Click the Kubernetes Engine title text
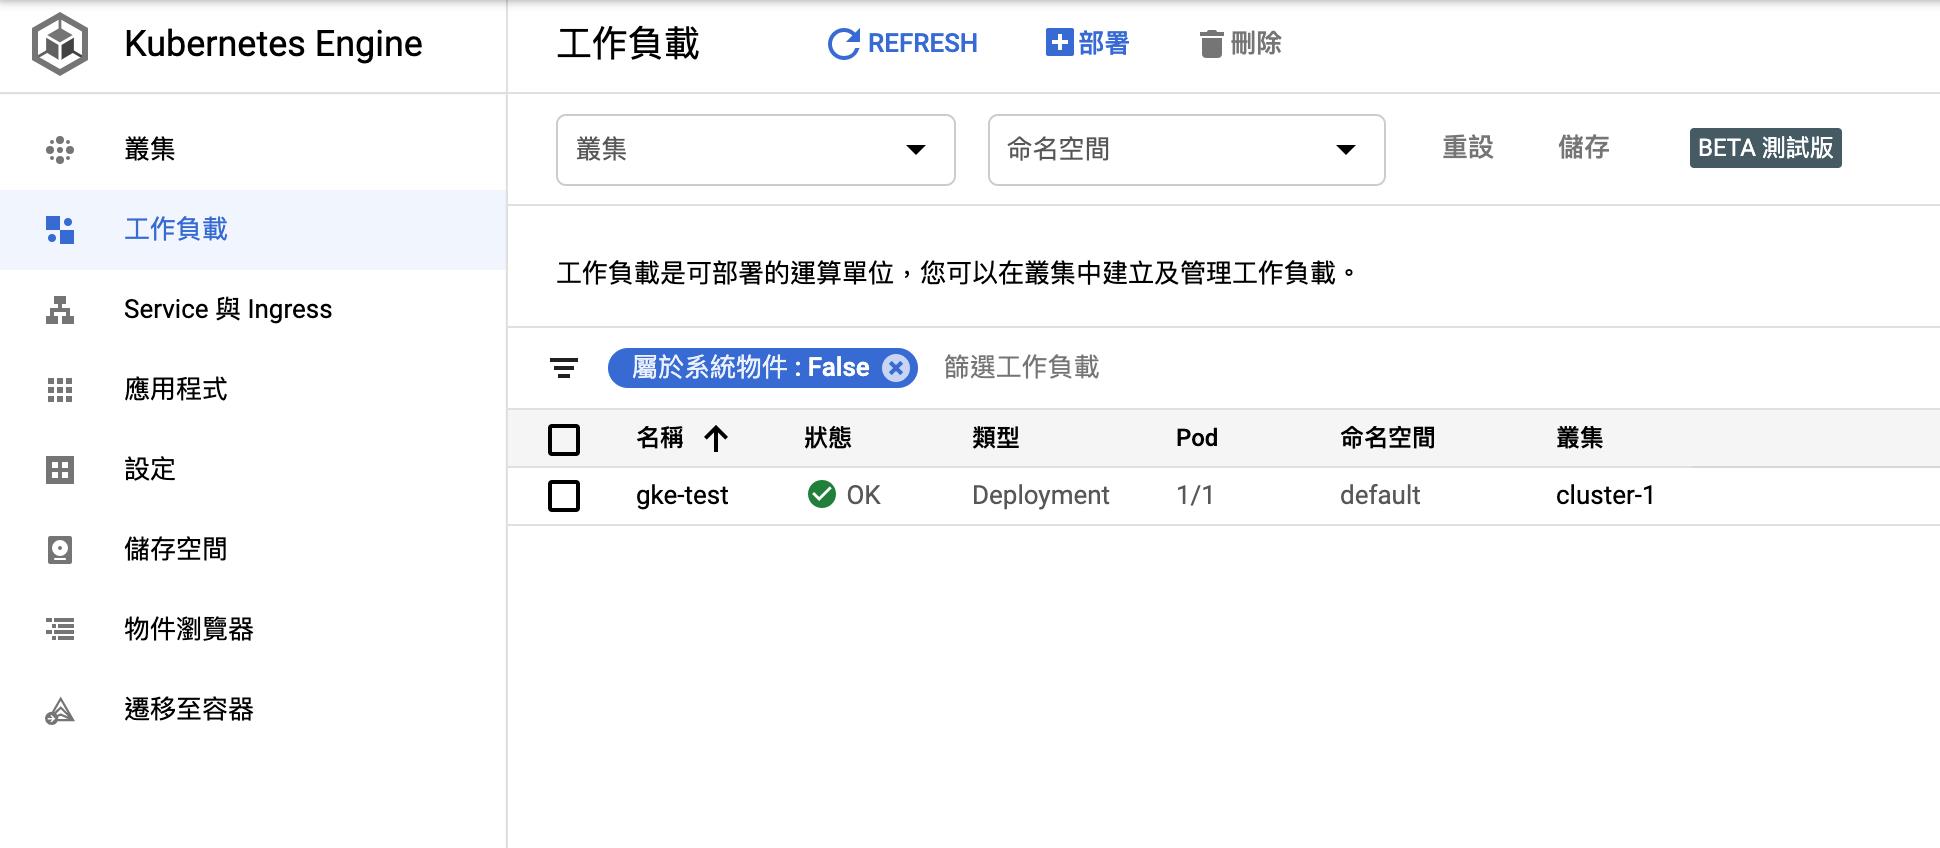Image resolution: width=1940 pixels, height=848 pixels. (x=273, y=44)
